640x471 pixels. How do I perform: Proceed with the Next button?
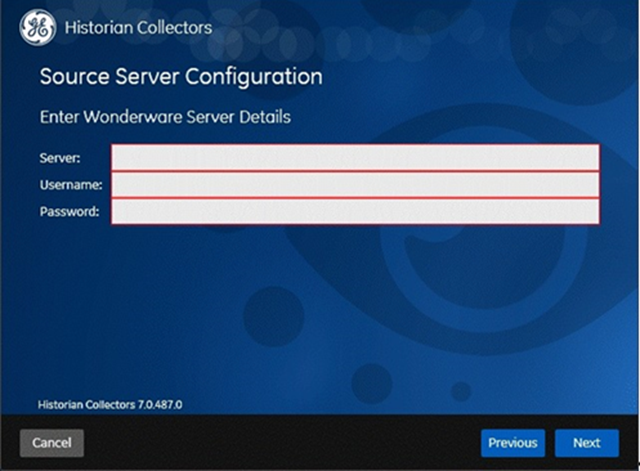(x=587, y=443)
